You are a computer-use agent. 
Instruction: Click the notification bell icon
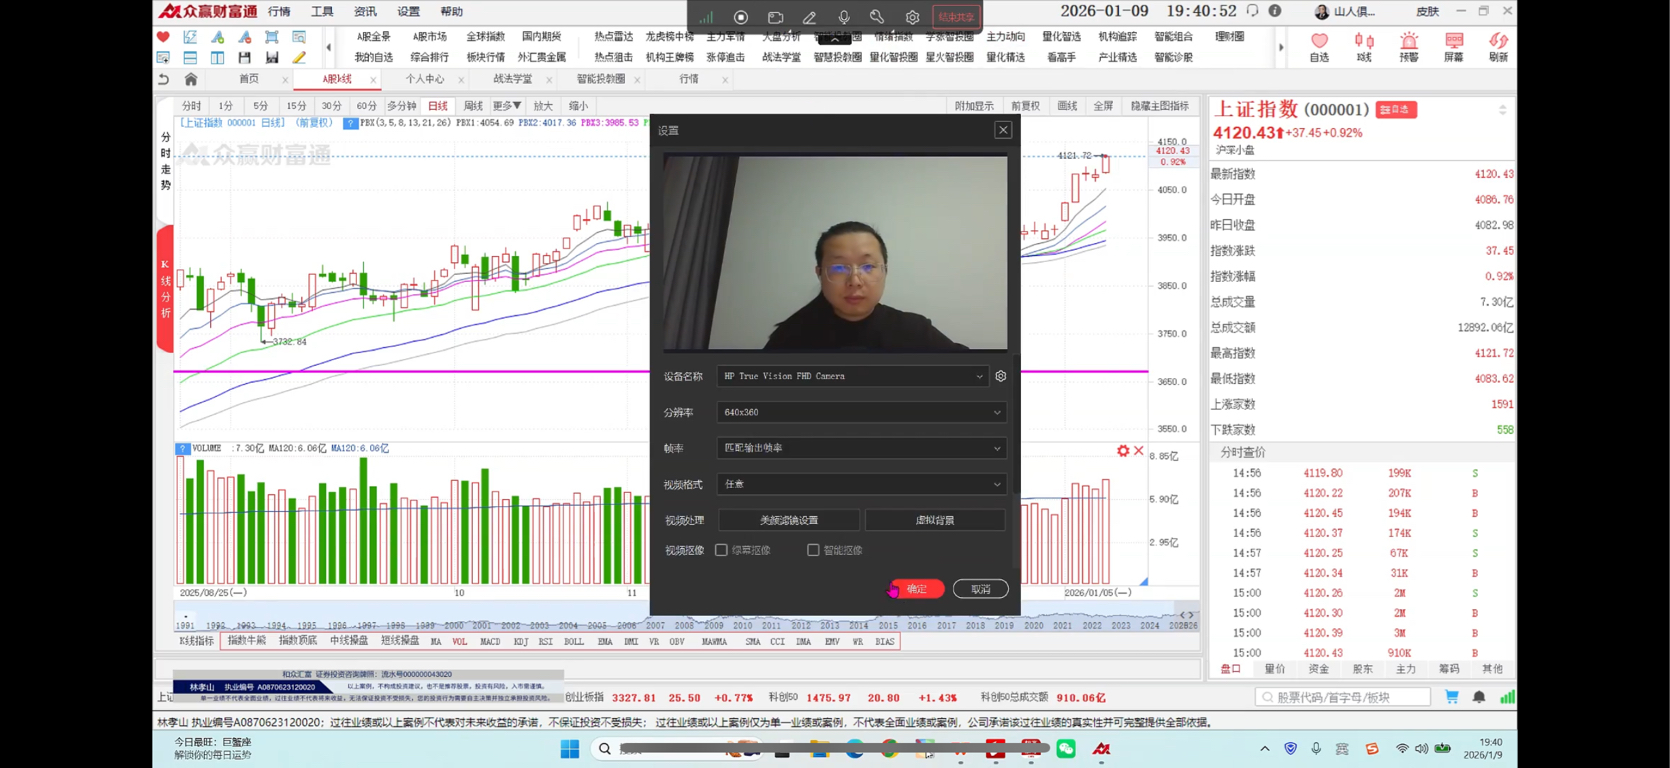[x=1479, y=697]
